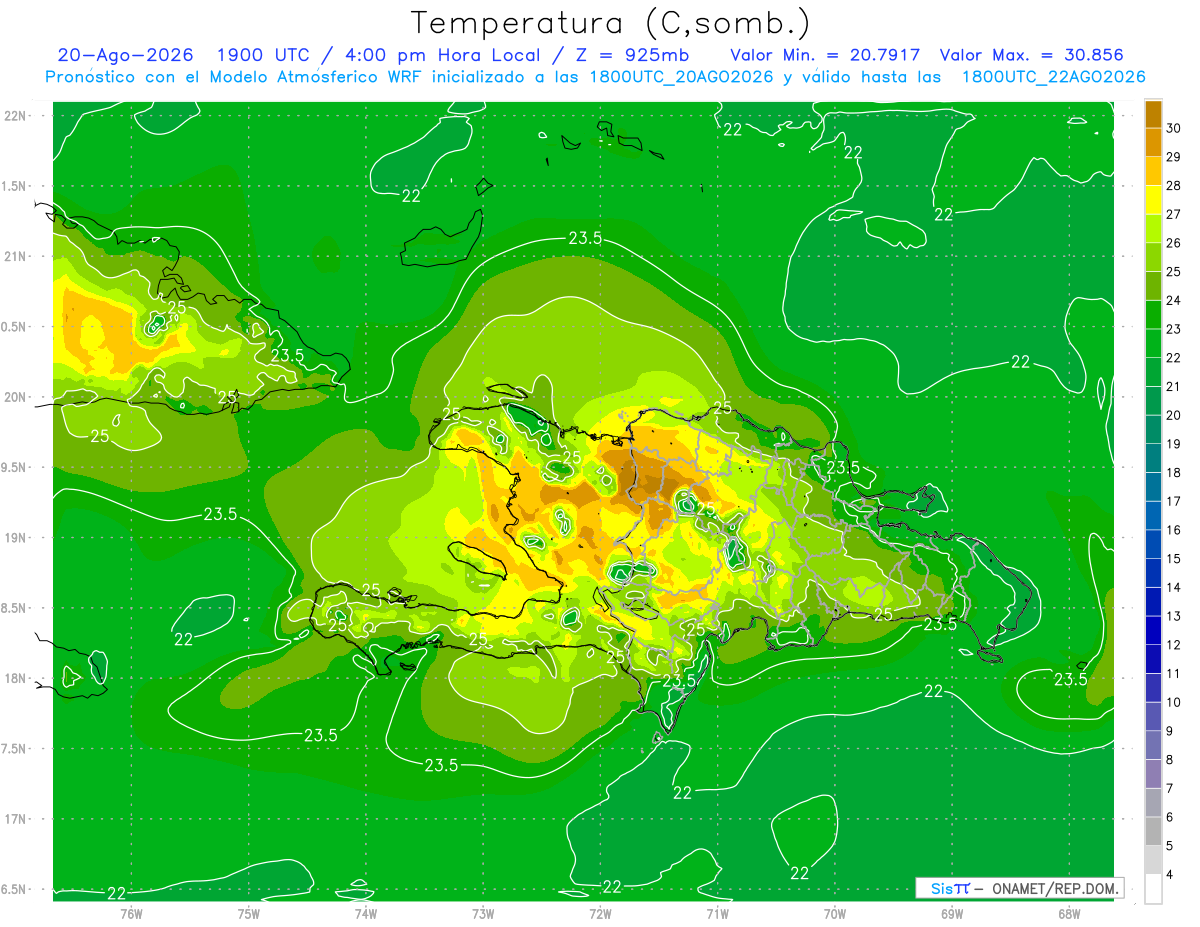The width and height of the screenshot is (1200, 927).
Task: Click the longitude axis label '76W'
Action: click(x=131, y=913)
